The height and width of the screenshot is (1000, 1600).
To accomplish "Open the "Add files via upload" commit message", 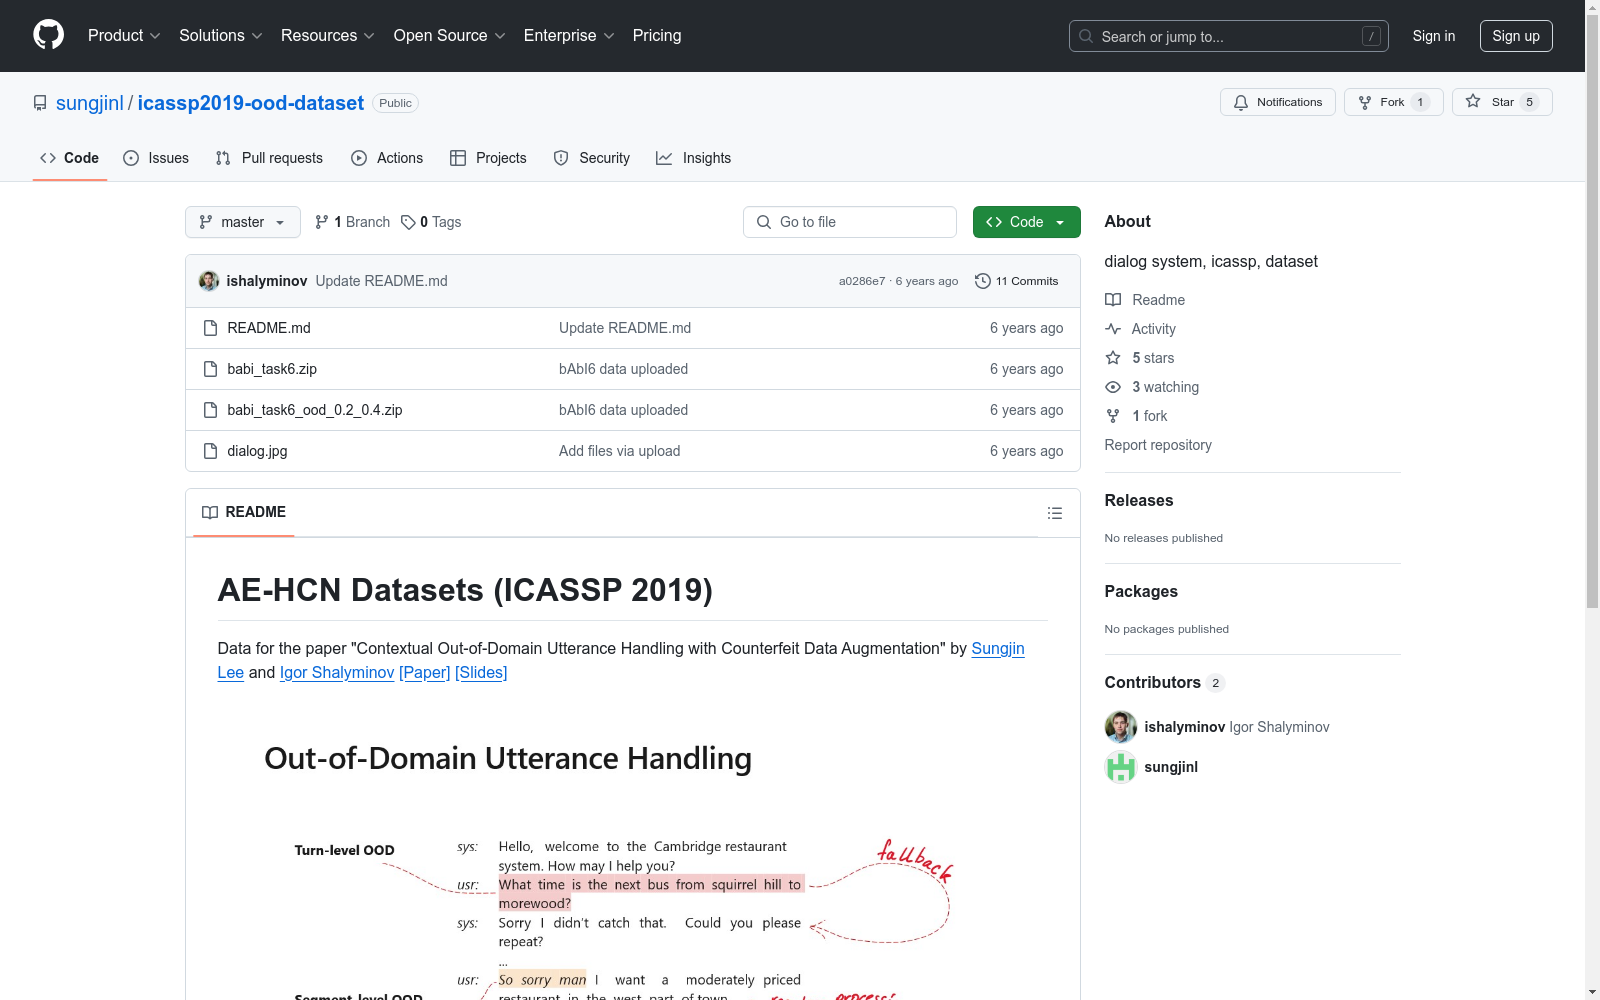I will (x=620, y=451).
